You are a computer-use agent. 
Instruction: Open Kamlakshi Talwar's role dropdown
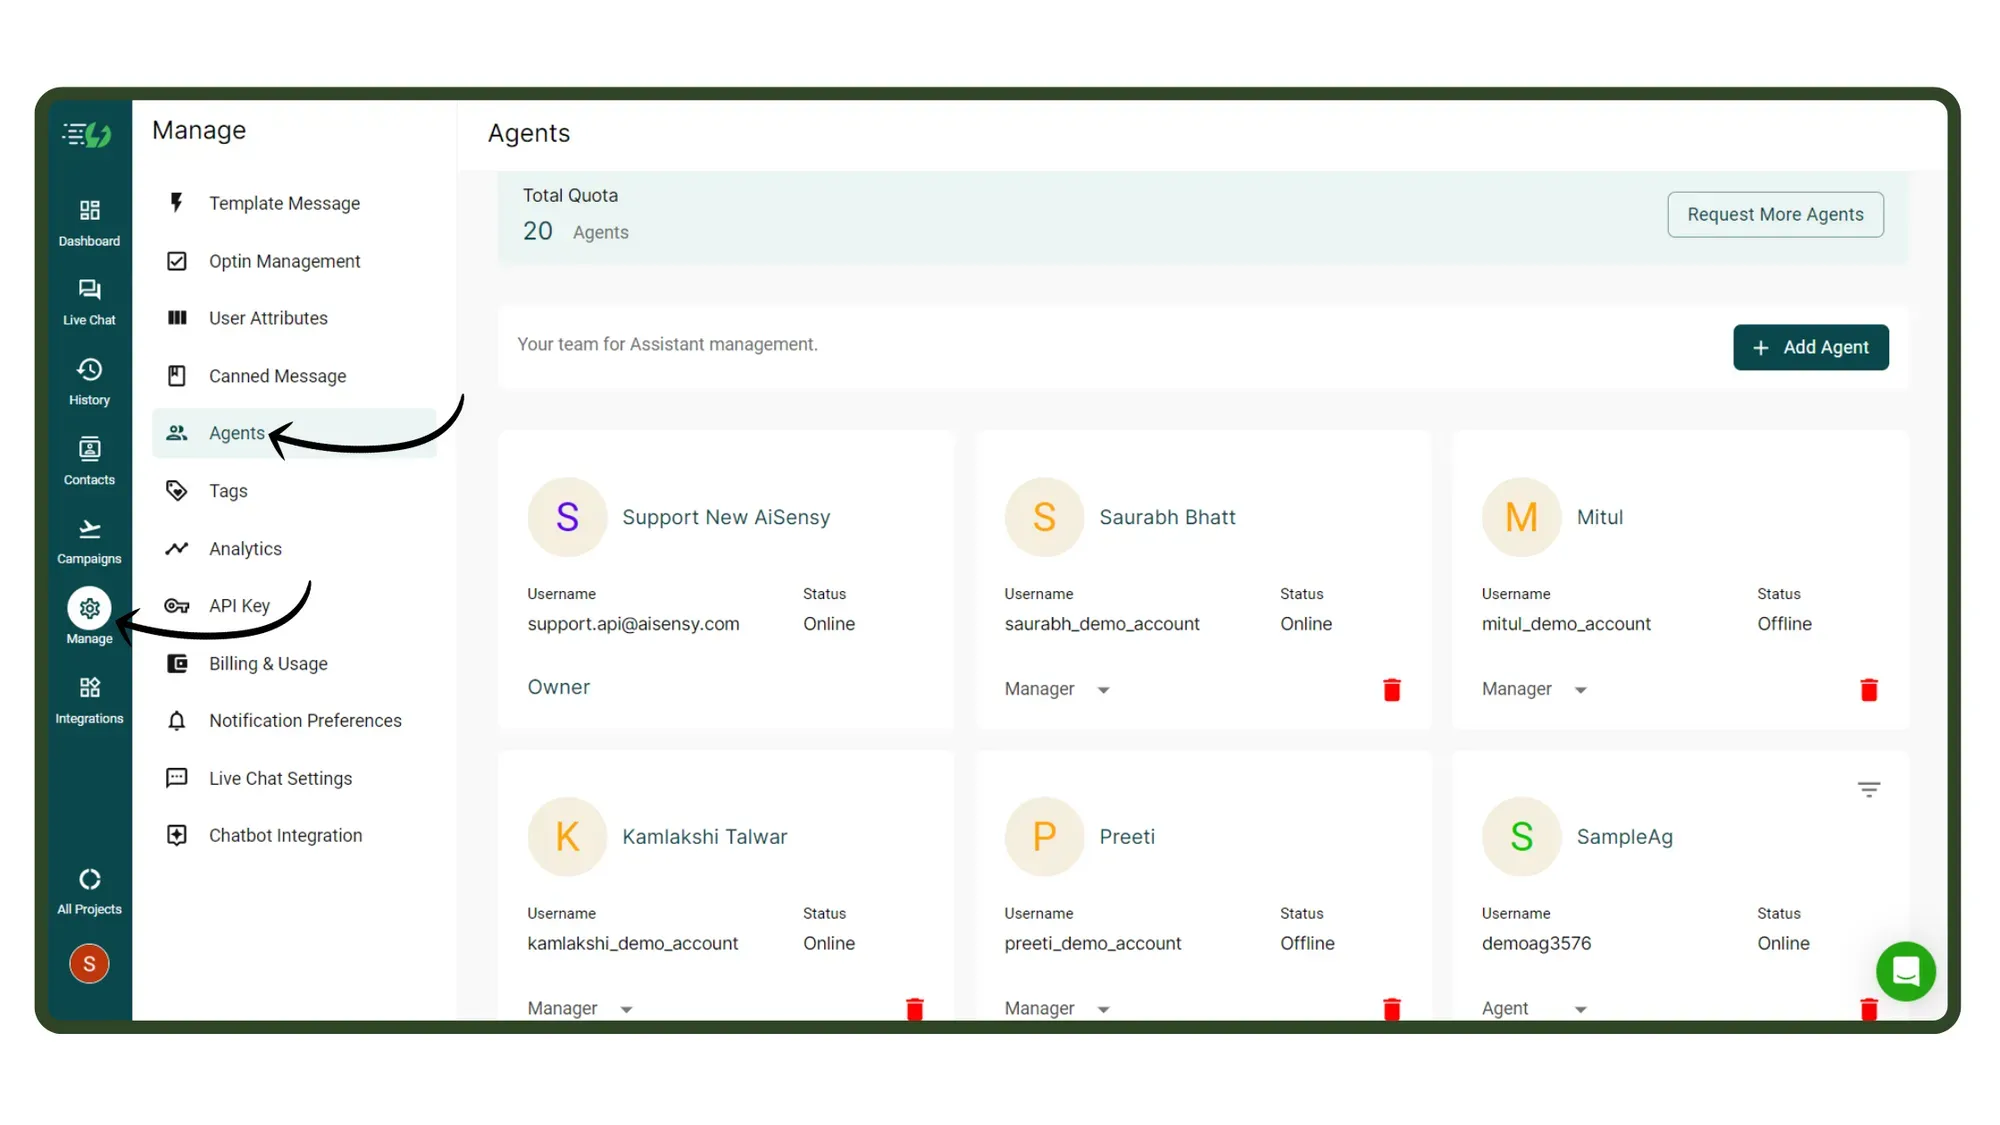578,1008
